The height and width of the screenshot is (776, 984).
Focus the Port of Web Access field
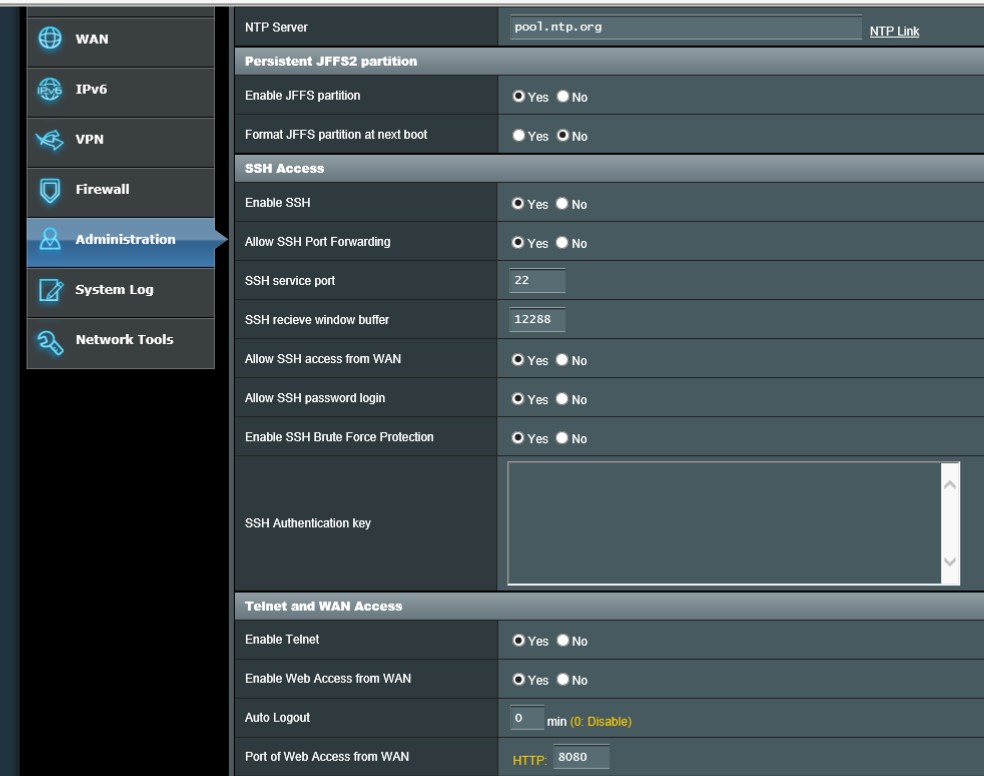click(x=581, y=758)
